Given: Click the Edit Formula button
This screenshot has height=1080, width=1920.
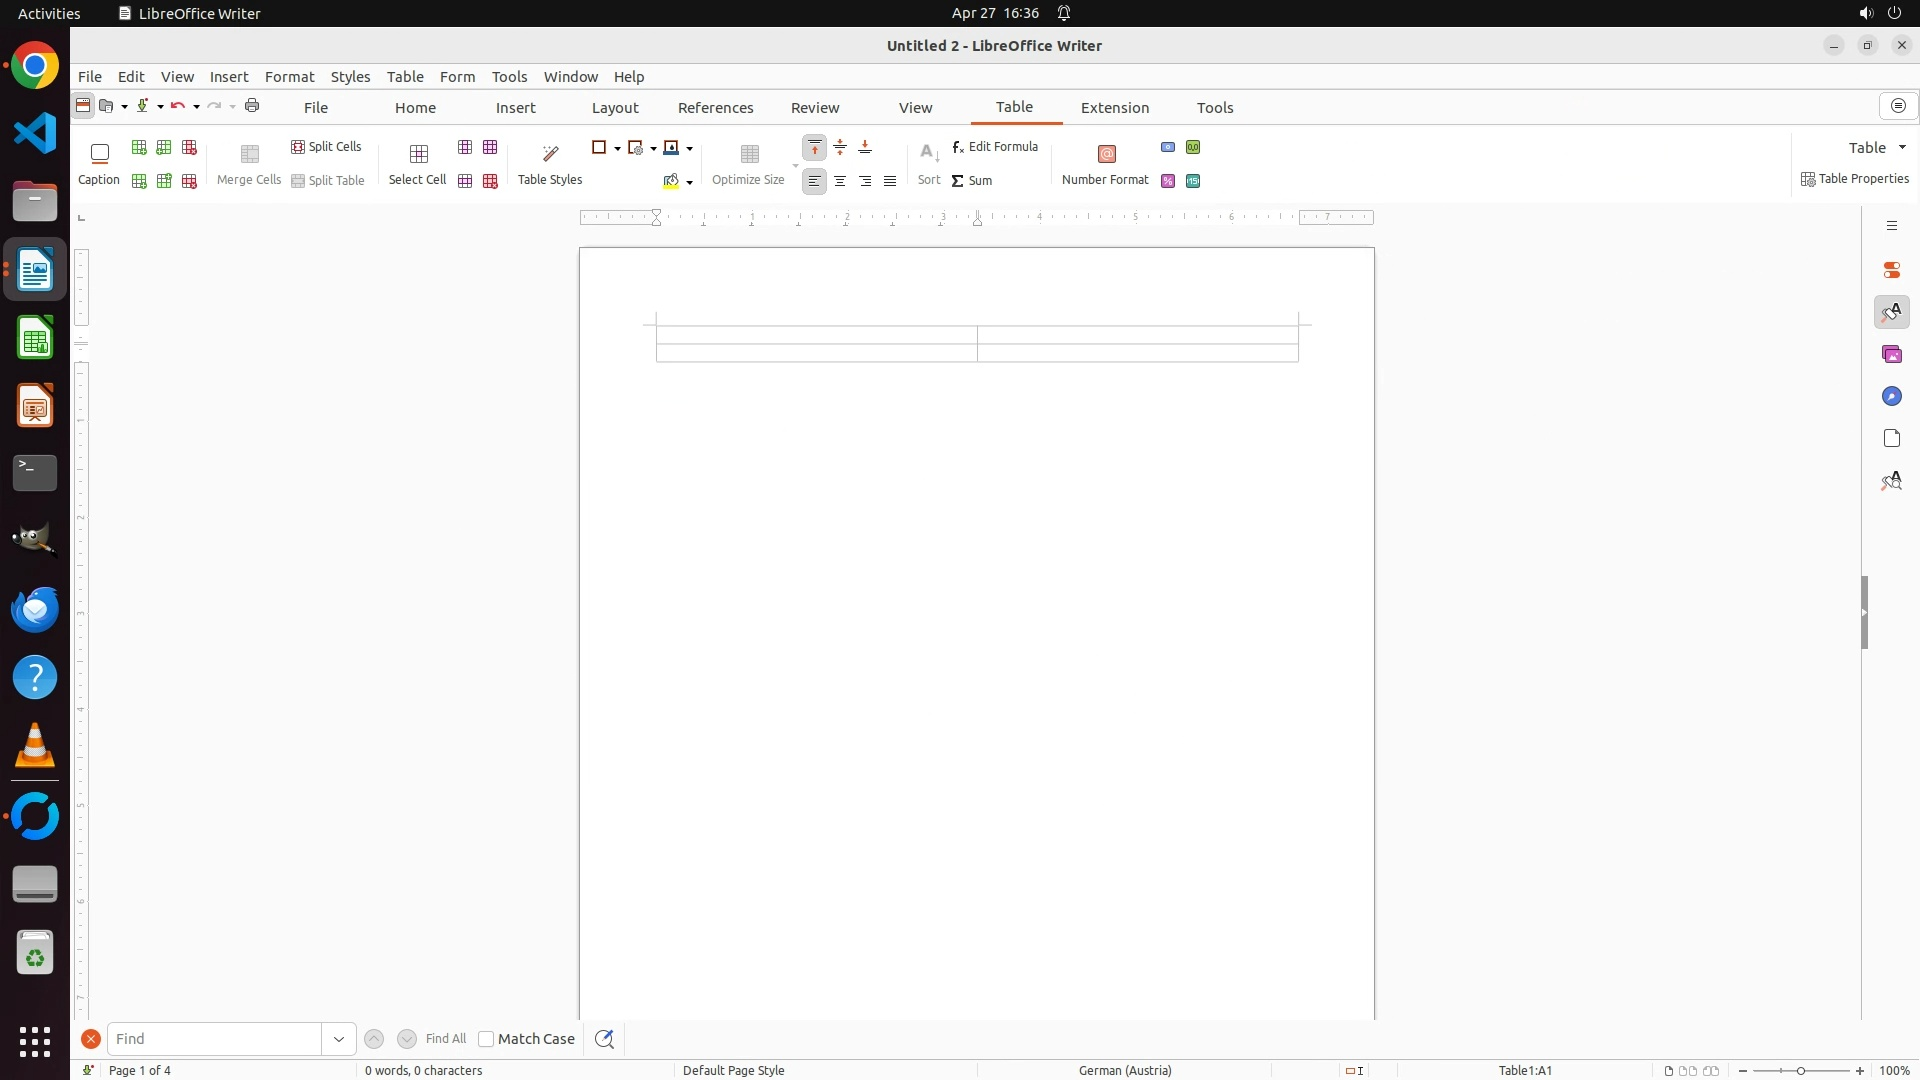Looking at the screenshot, I should pos(996,147).
